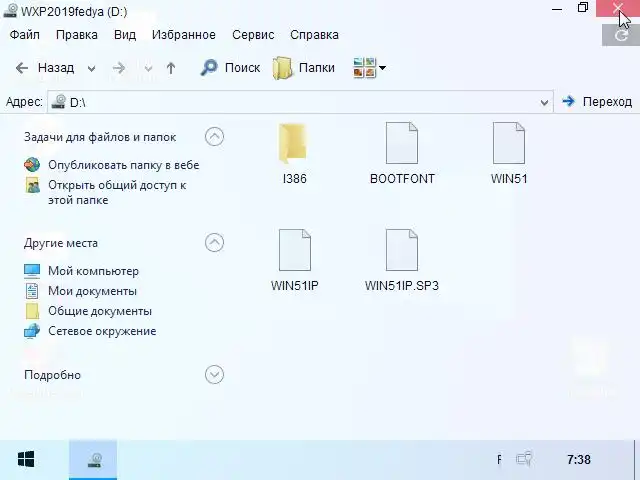Viewport: 640px width, 480px height.
Task: Click the refresh icon below close button
Action: tap(621, 35)
